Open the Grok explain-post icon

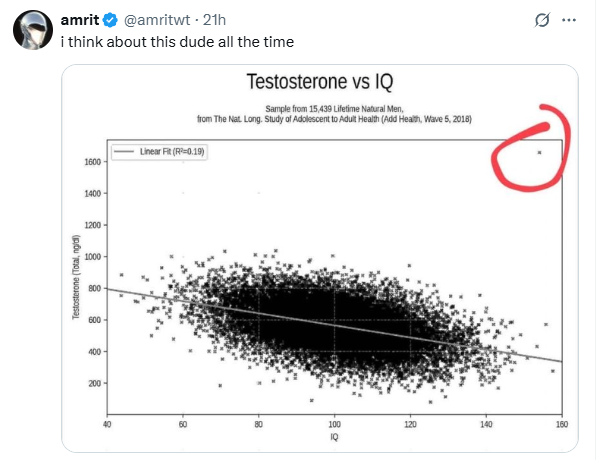point(542,20)
